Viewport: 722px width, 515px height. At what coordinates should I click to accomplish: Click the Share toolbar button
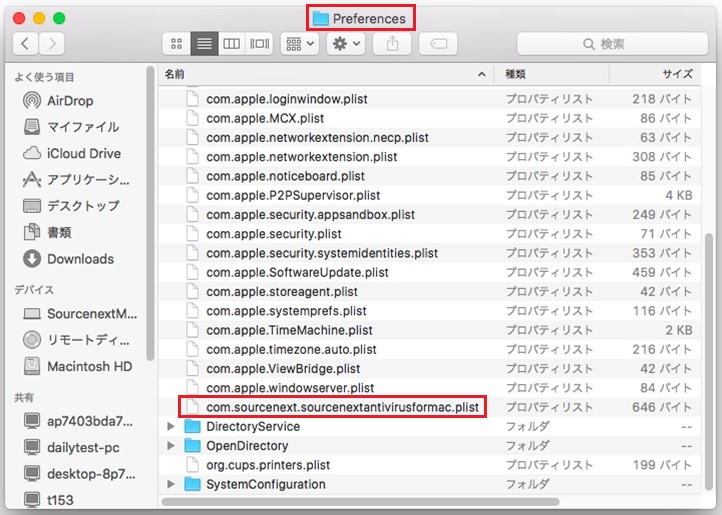(392, 44)
